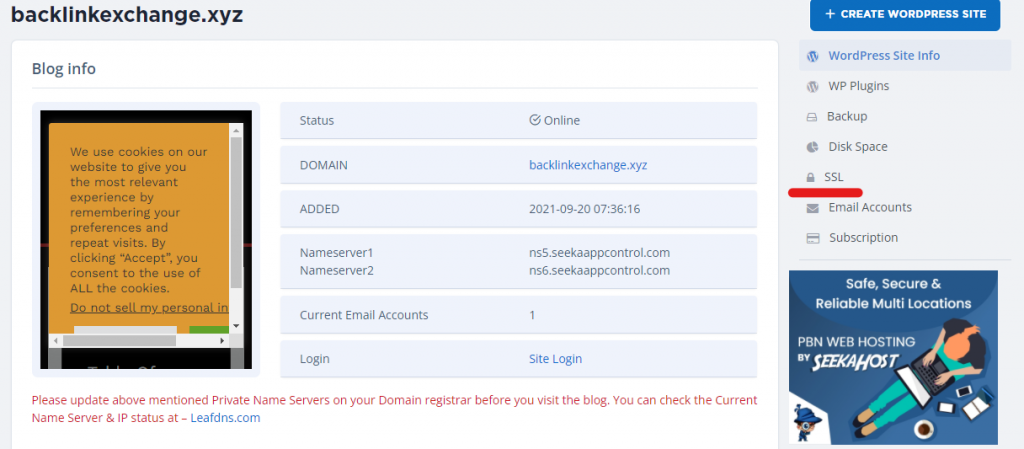Open the WordPress Site Info menu item

(x=904, y=55)
